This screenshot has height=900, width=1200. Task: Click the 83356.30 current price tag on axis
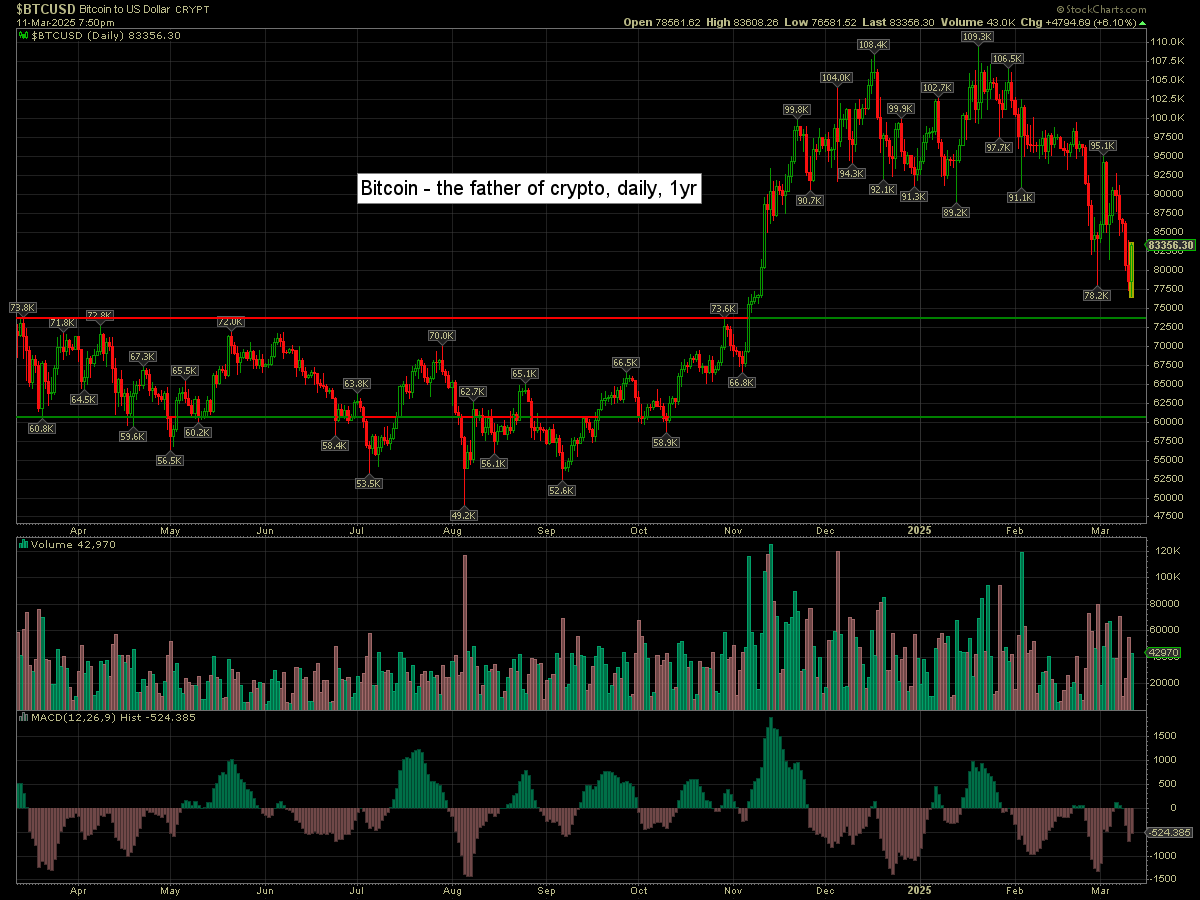coord(1171,245)
